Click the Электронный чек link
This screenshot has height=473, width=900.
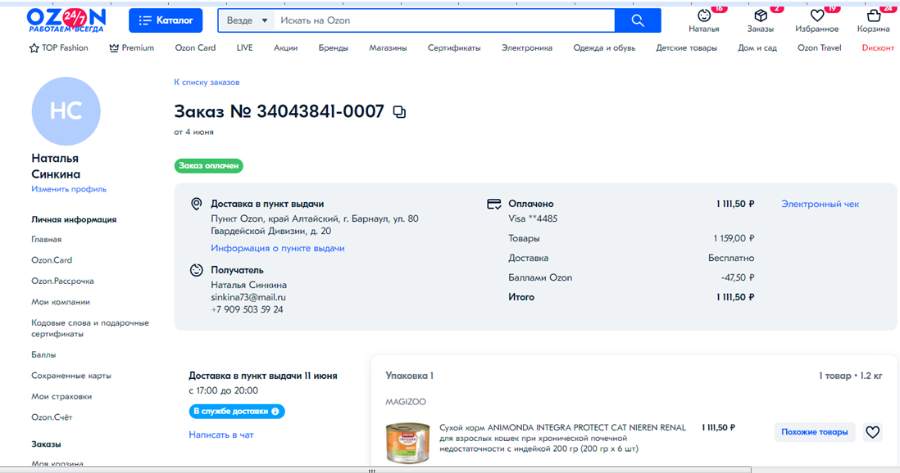point(819,204)
